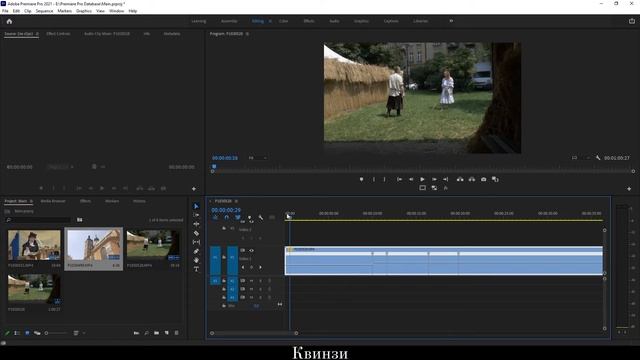Click the Home icon at top left

(x=9, y=21)
